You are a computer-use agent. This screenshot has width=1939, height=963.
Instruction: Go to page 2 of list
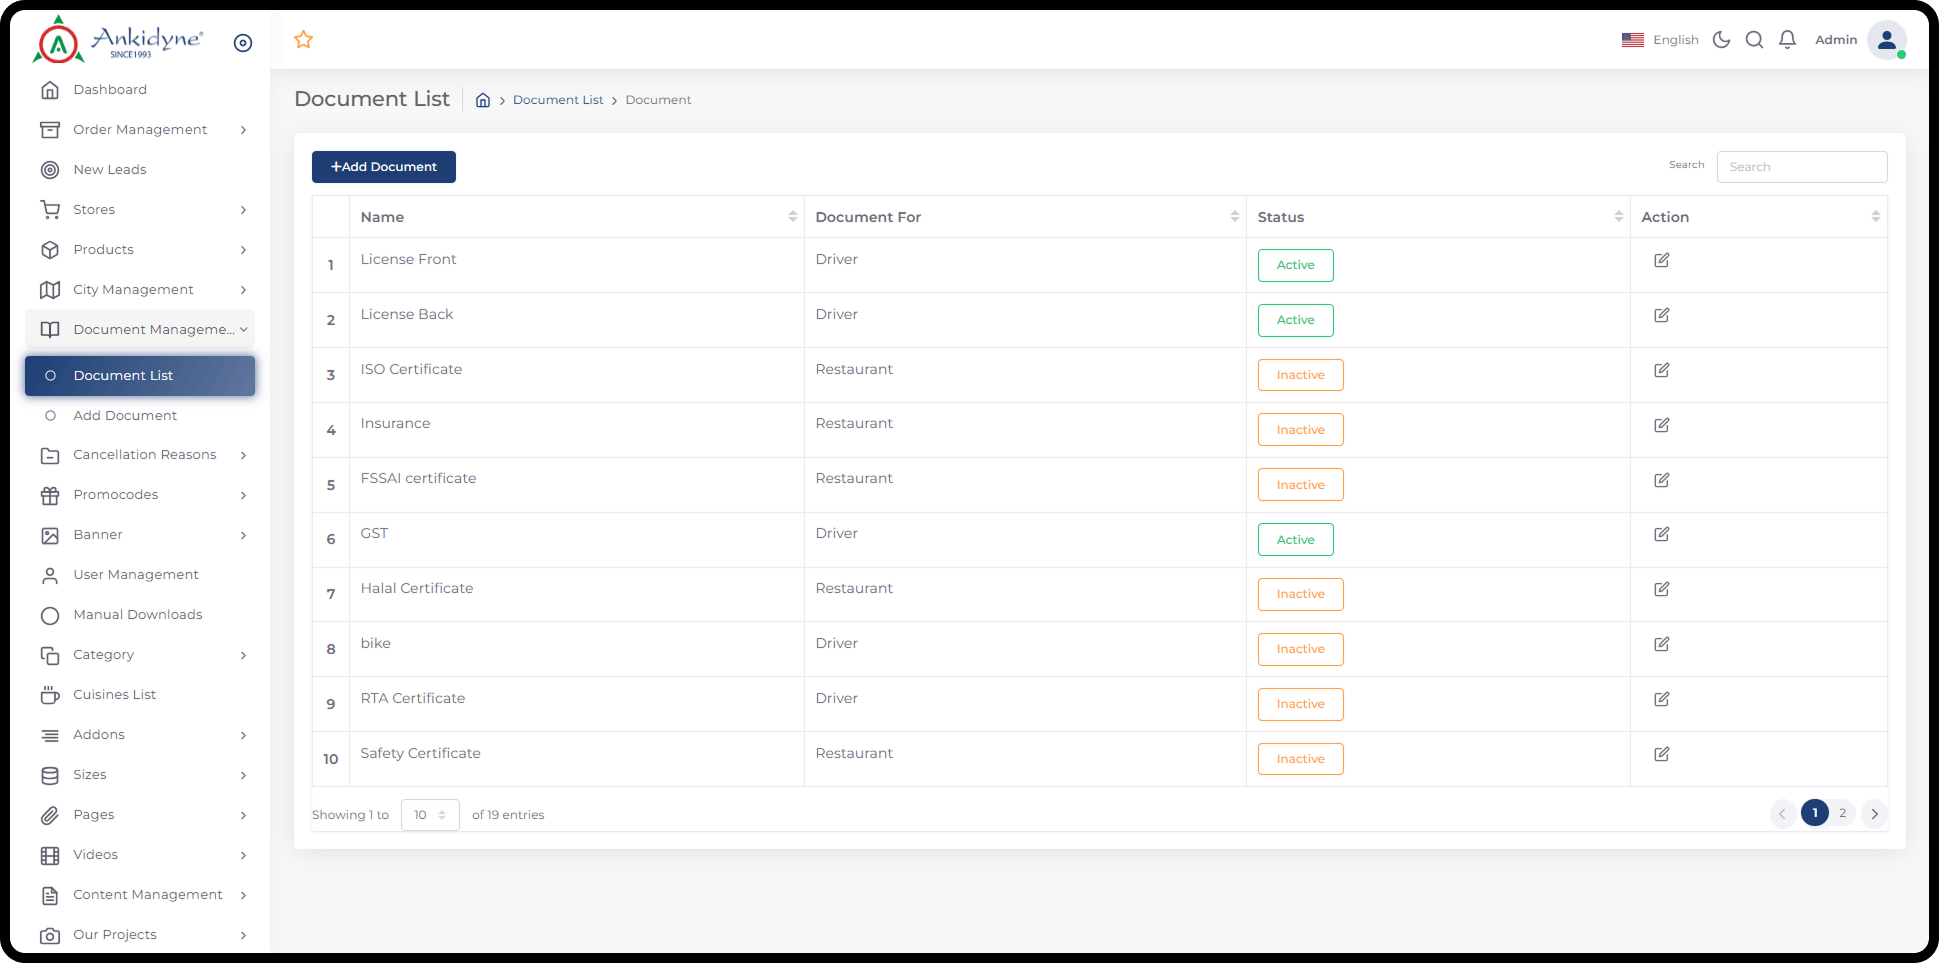pyautogui.click(x=1842, y=813)
